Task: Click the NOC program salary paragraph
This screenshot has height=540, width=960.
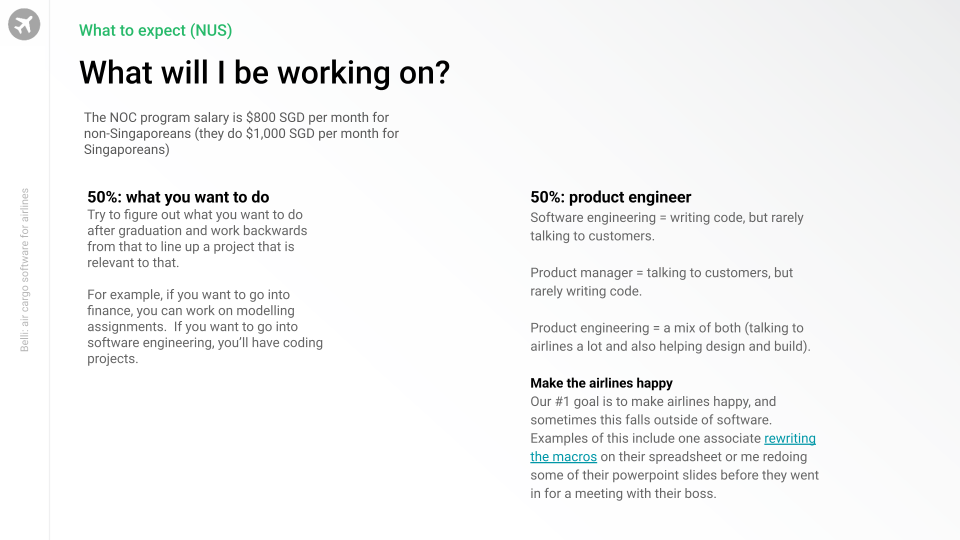Action: [241, 133]
